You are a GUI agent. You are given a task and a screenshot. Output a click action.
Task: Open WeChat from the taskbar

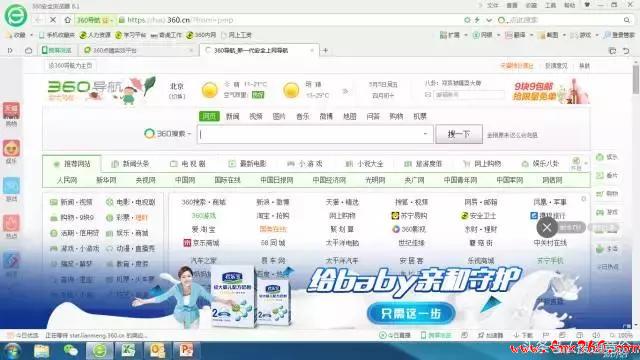(71, 351)
